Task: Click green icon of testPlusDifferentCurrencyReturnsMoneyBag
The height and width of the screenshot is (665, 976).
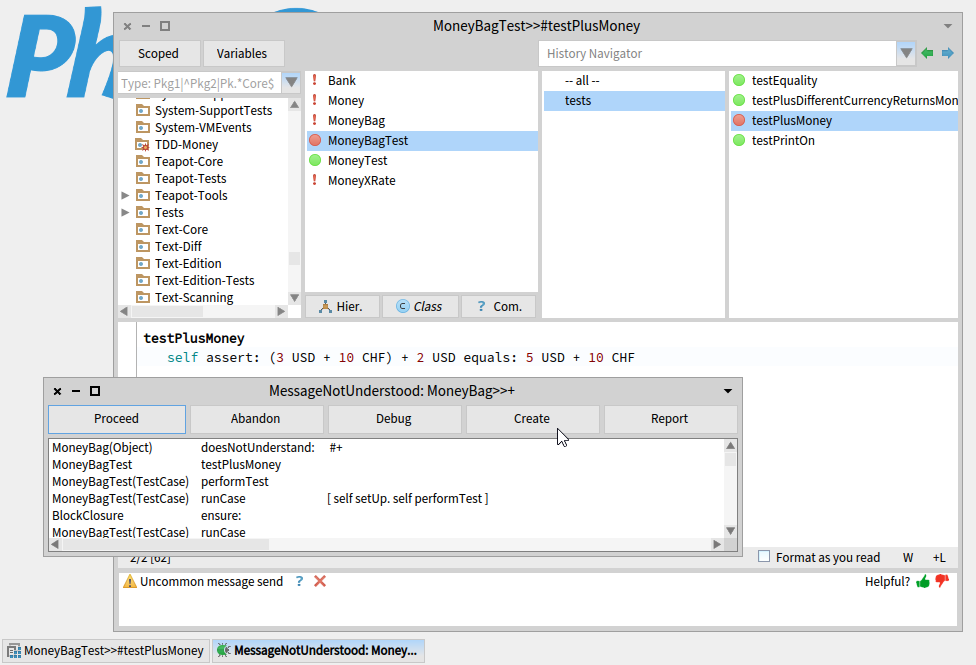Action: pos(739,100)
